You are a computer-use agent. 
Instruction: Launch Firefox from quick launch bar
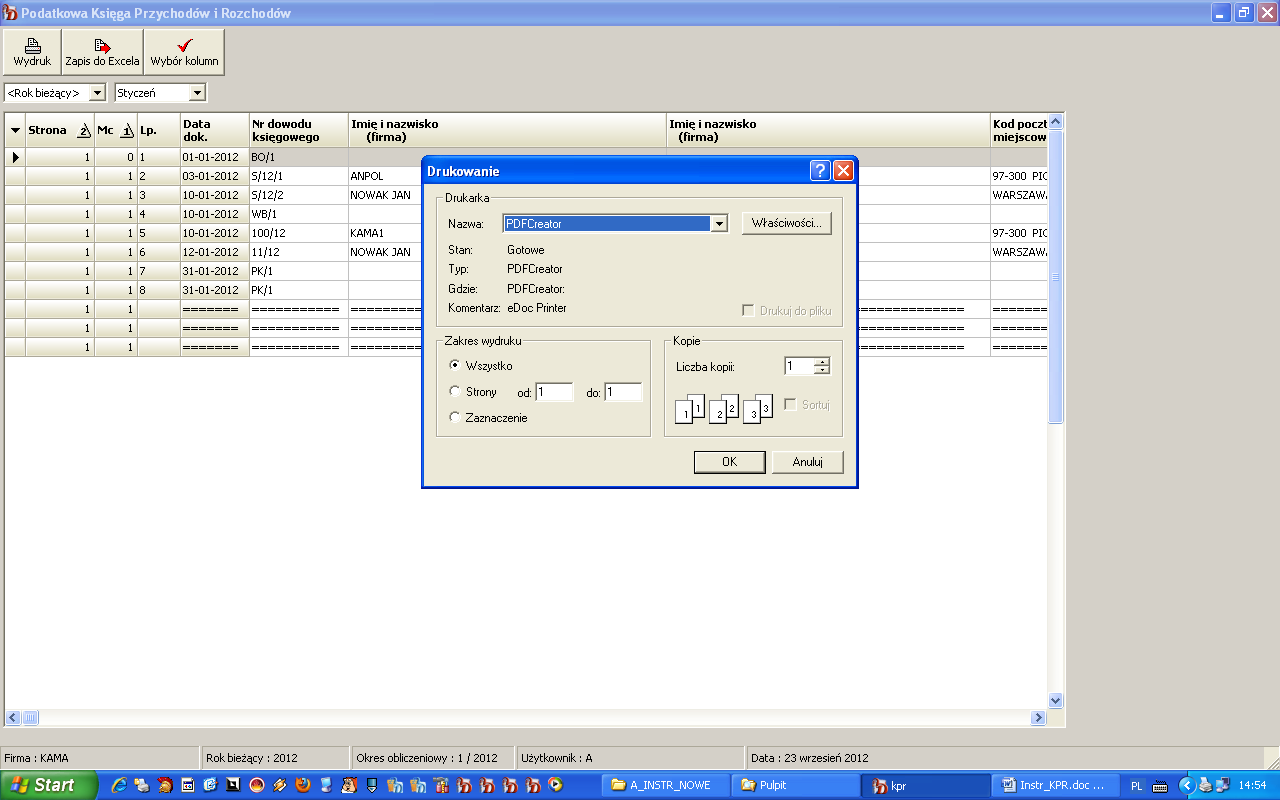[x=303, y=786]
